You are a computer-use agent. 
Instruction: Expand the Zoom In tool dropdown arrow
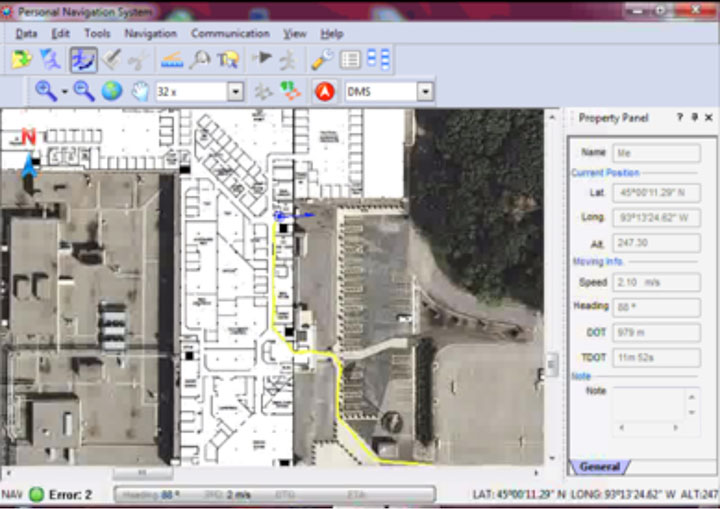pos(65,91)
